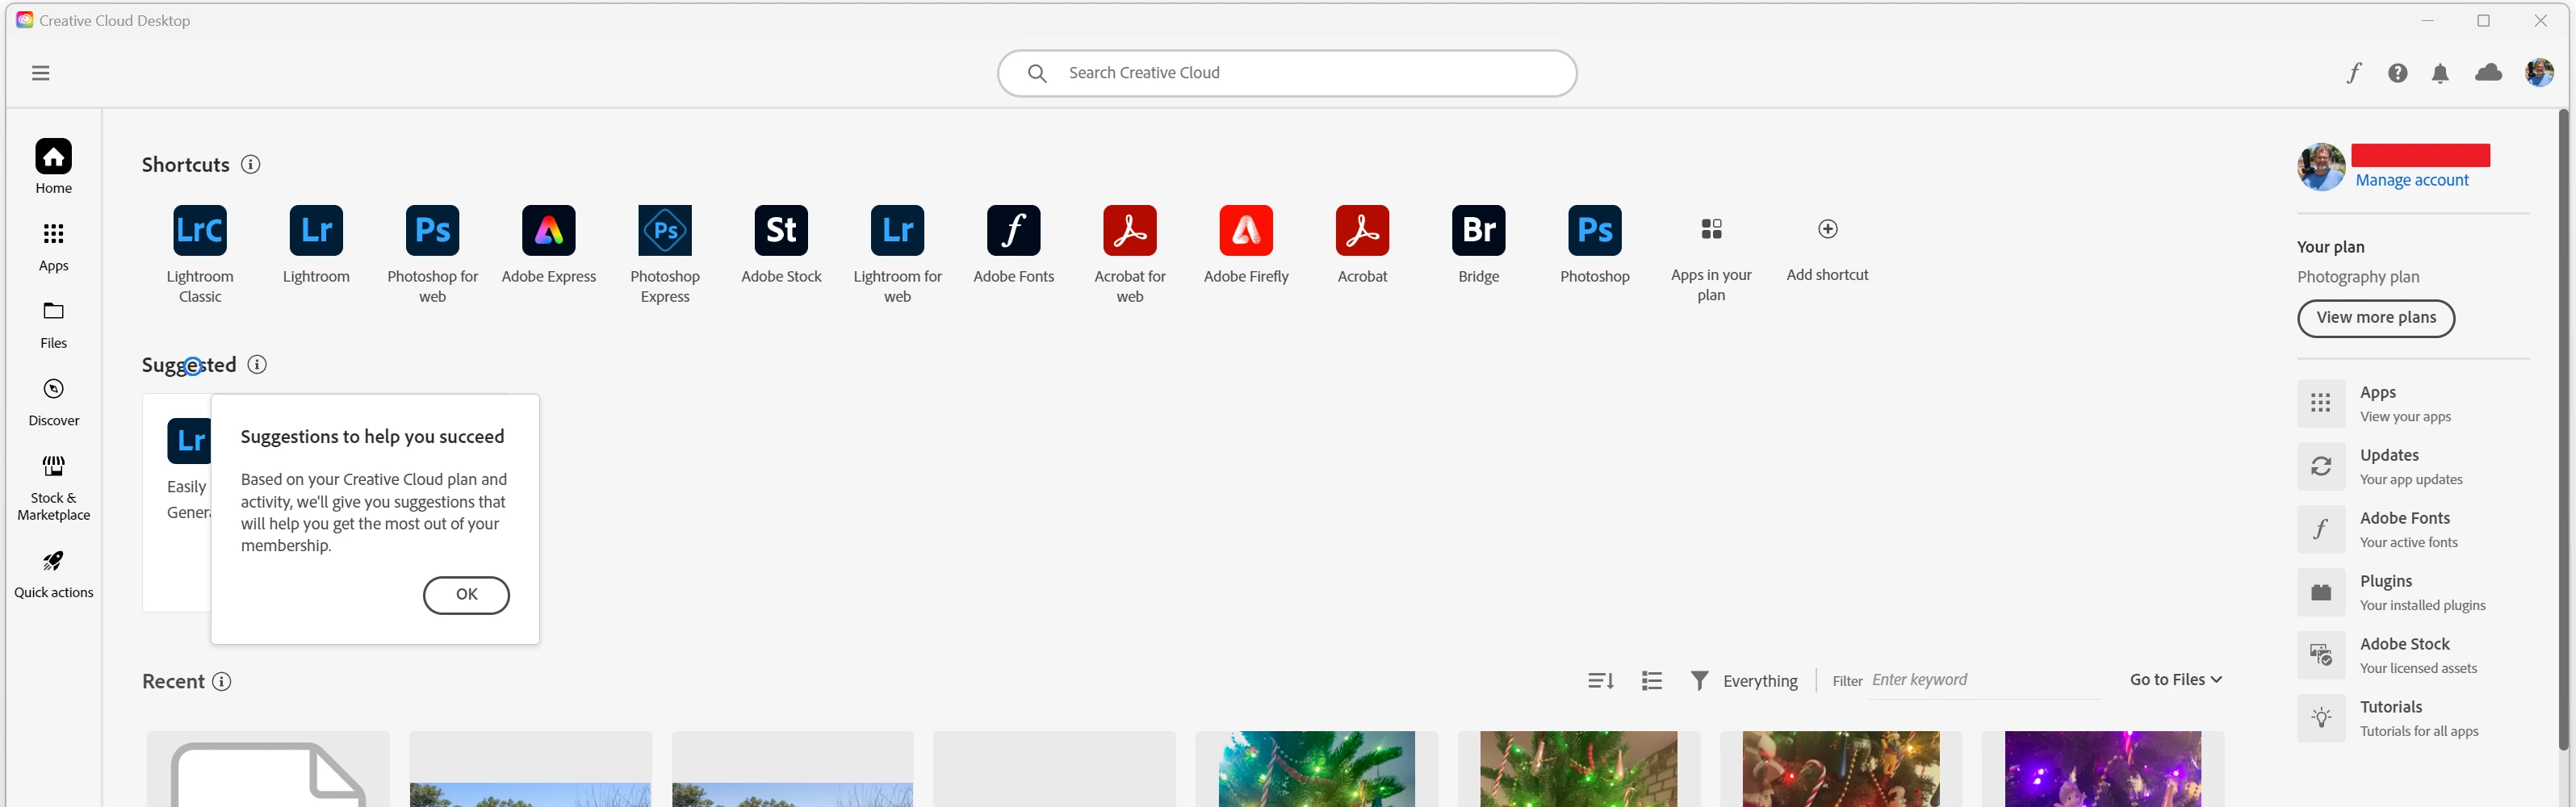
Task: Open notifications bell
Action: click(2440, 73)
